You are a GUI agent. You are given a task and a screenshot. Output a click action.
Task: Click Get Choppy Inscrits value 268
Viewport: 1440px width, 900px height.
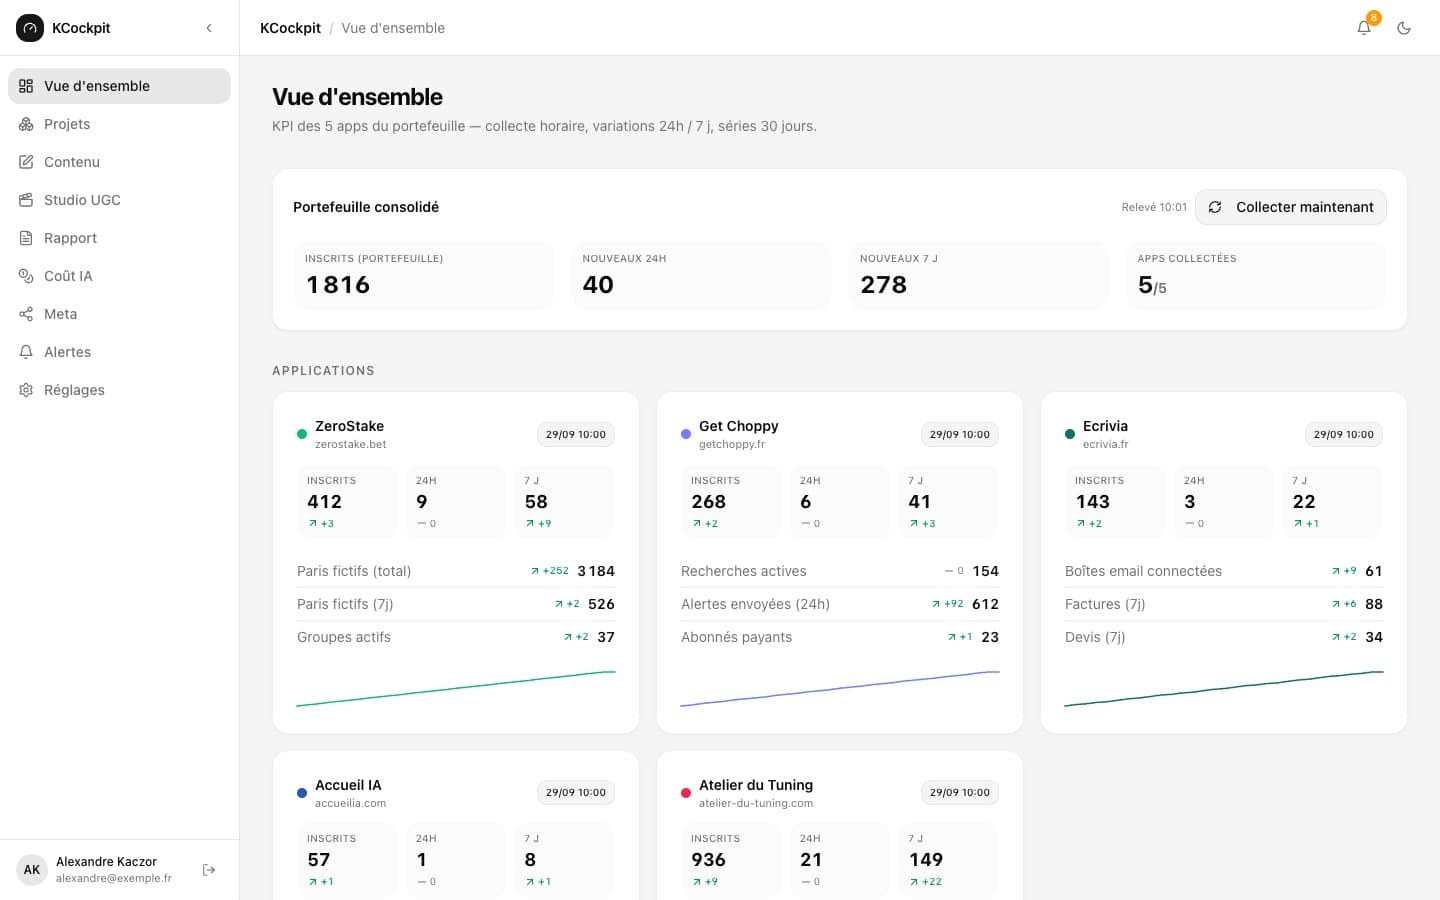[x=709, y=502]
